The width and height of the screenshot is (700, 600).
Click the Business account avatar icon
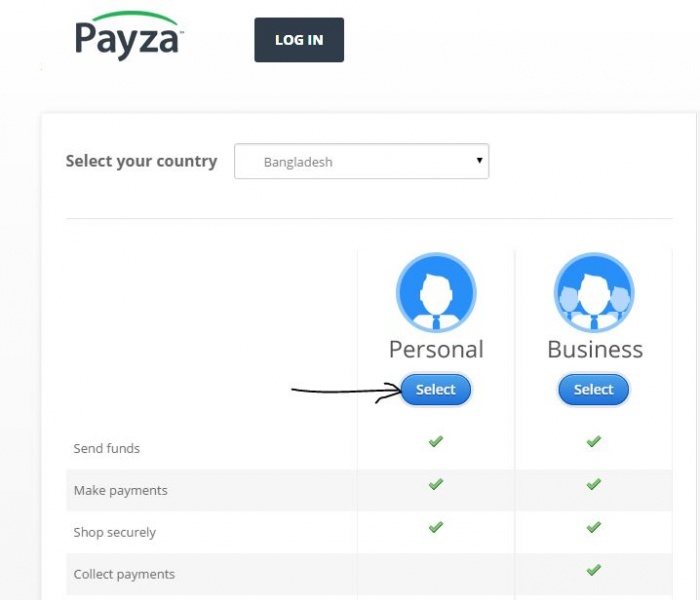tap(594, 293)
